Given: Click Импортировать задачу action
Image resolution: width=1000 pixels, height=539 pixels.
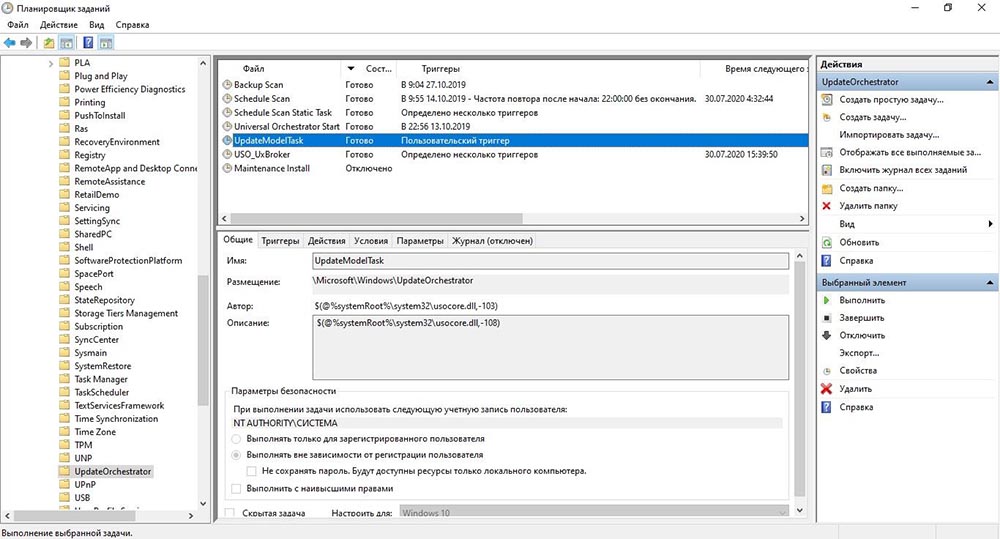Looking at the screenshot, I should click(x=889, y=135).
